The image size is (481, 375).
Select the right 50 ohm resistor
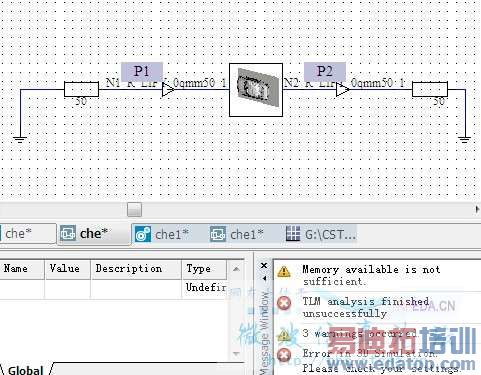pos(430,89)
